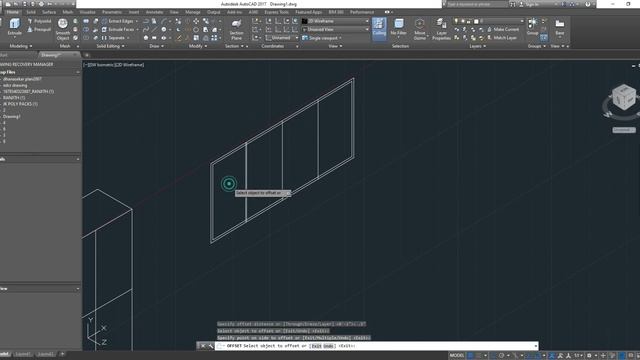Open the Home ribbon tab
This screenshot has width=640, height=360.
click(x=13, y=12)
